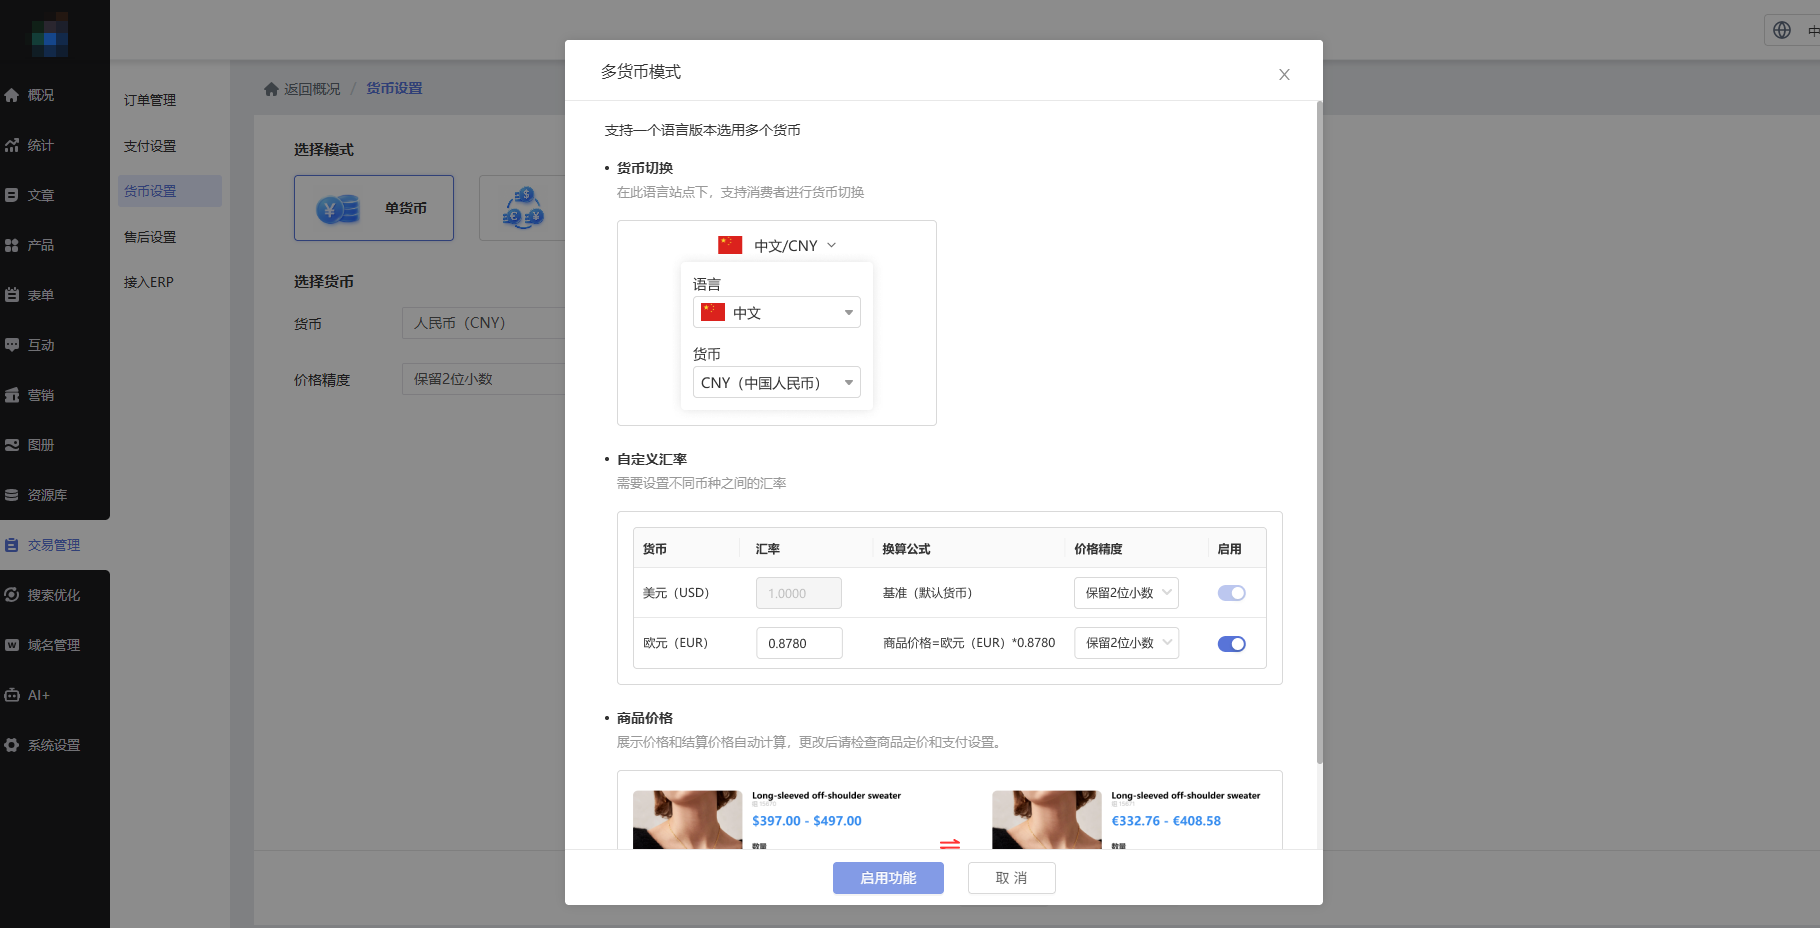Click the dialog's vertical scrollbar
Screen dimensions: 1820x928
point(1319,432)
